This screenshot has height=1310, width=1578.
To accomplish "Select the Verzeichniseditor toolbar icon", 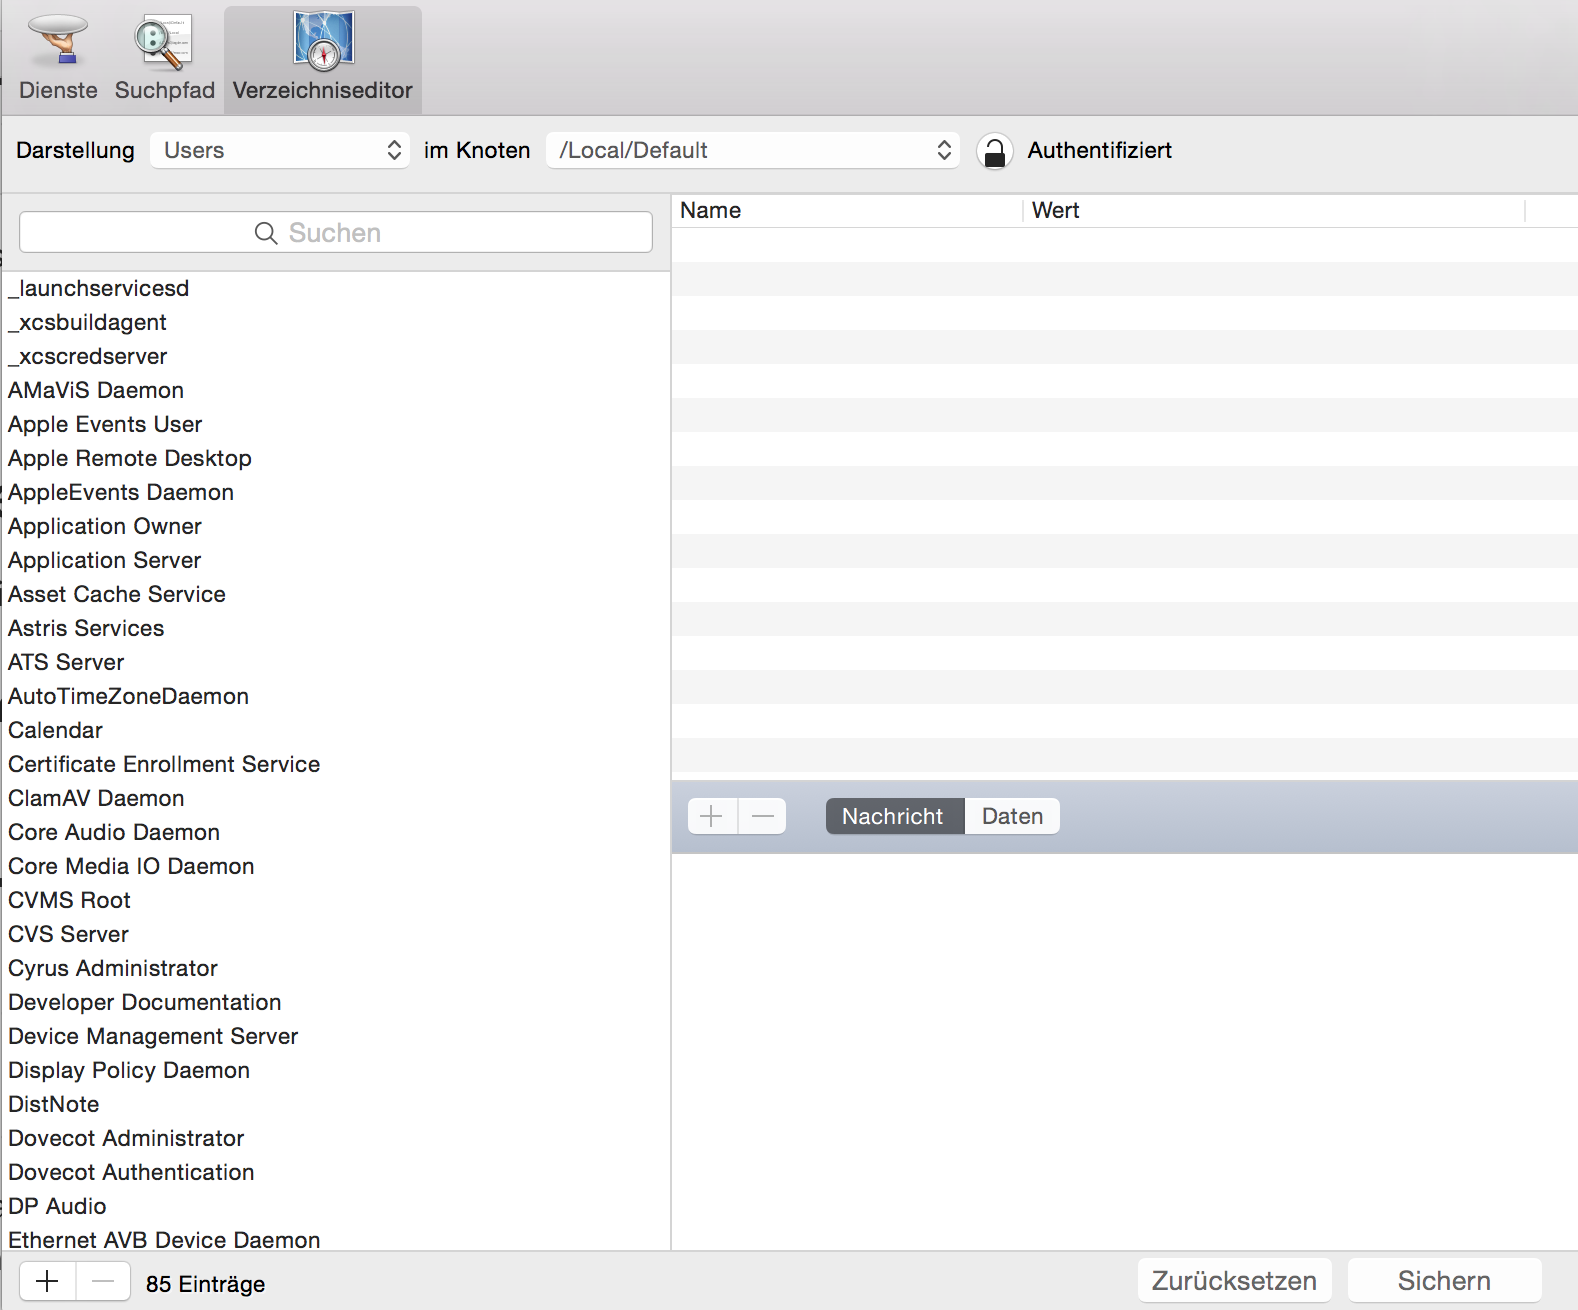I will point(323,42).
